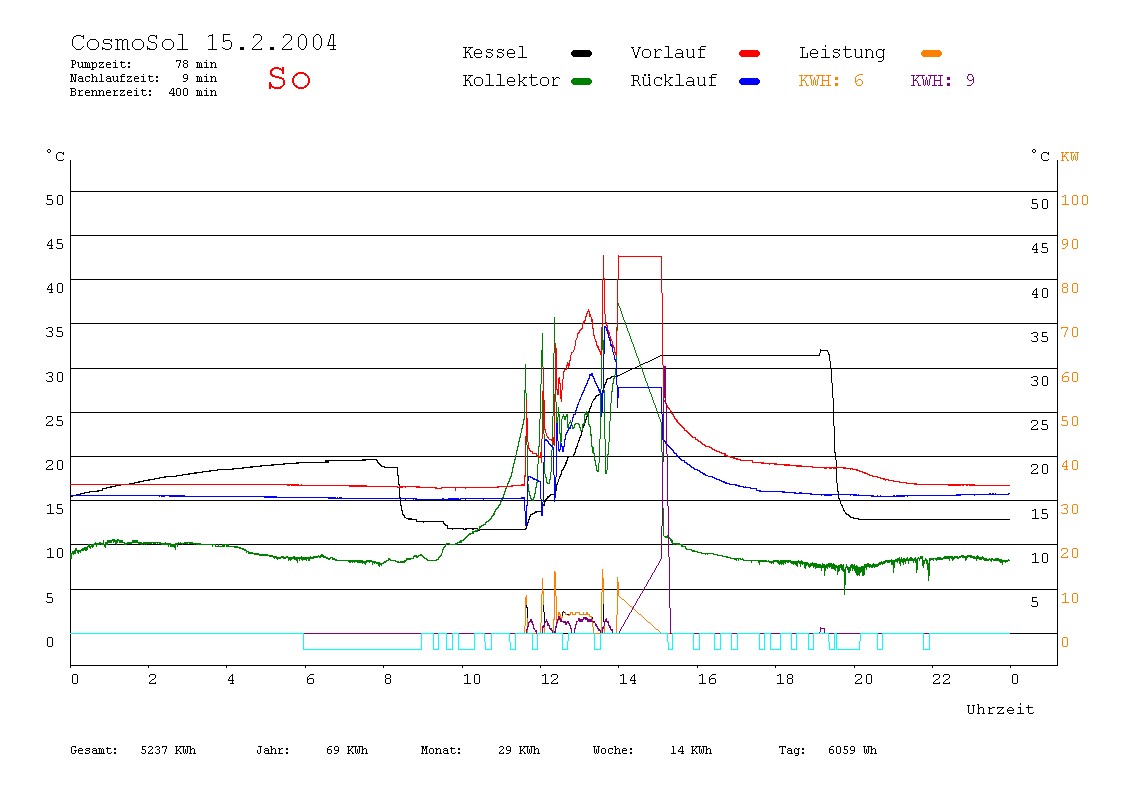Select the 'Leistung' legend label
The width and height of the screenshot is (1148, 812).
click(842, 53)
